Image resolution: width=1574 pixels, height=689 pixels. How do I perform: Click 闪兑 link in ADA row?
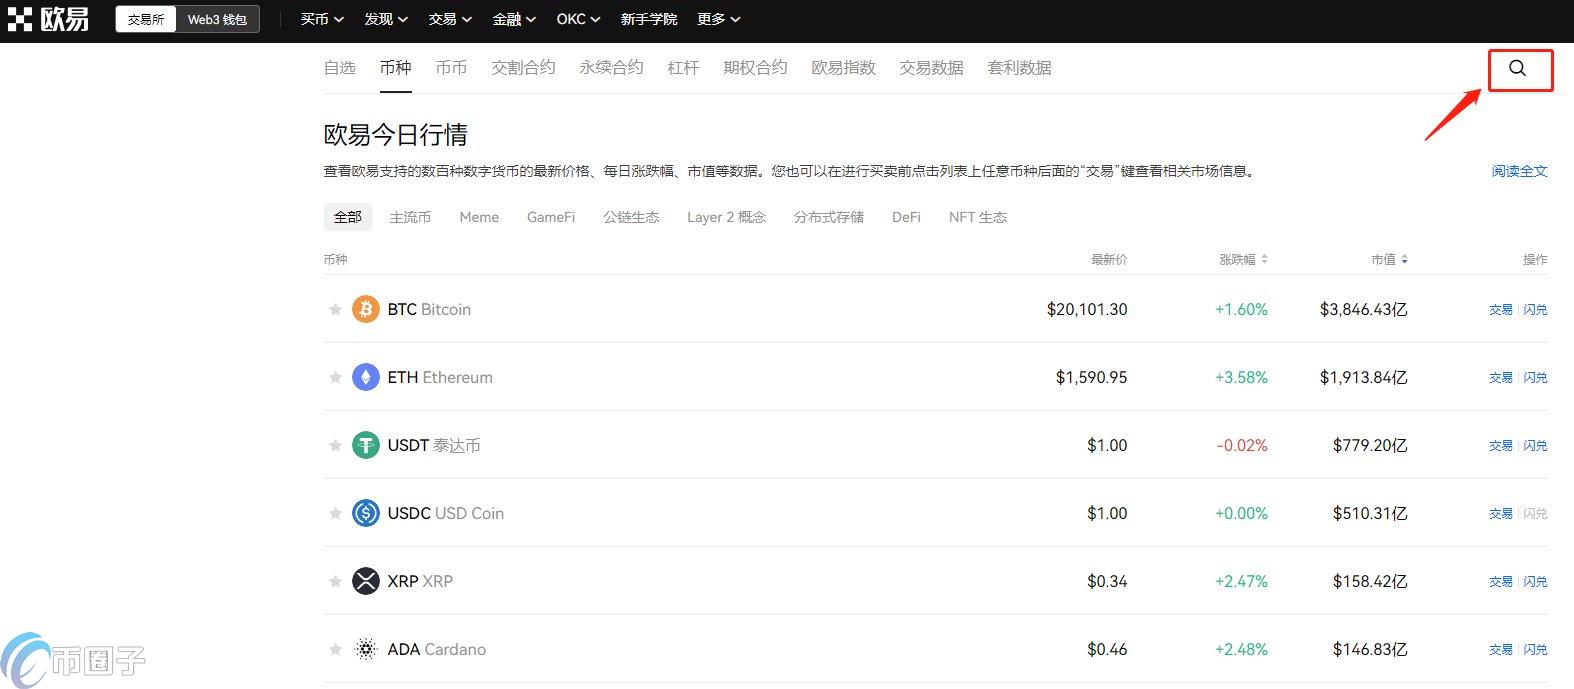[x=1535, y=650]
